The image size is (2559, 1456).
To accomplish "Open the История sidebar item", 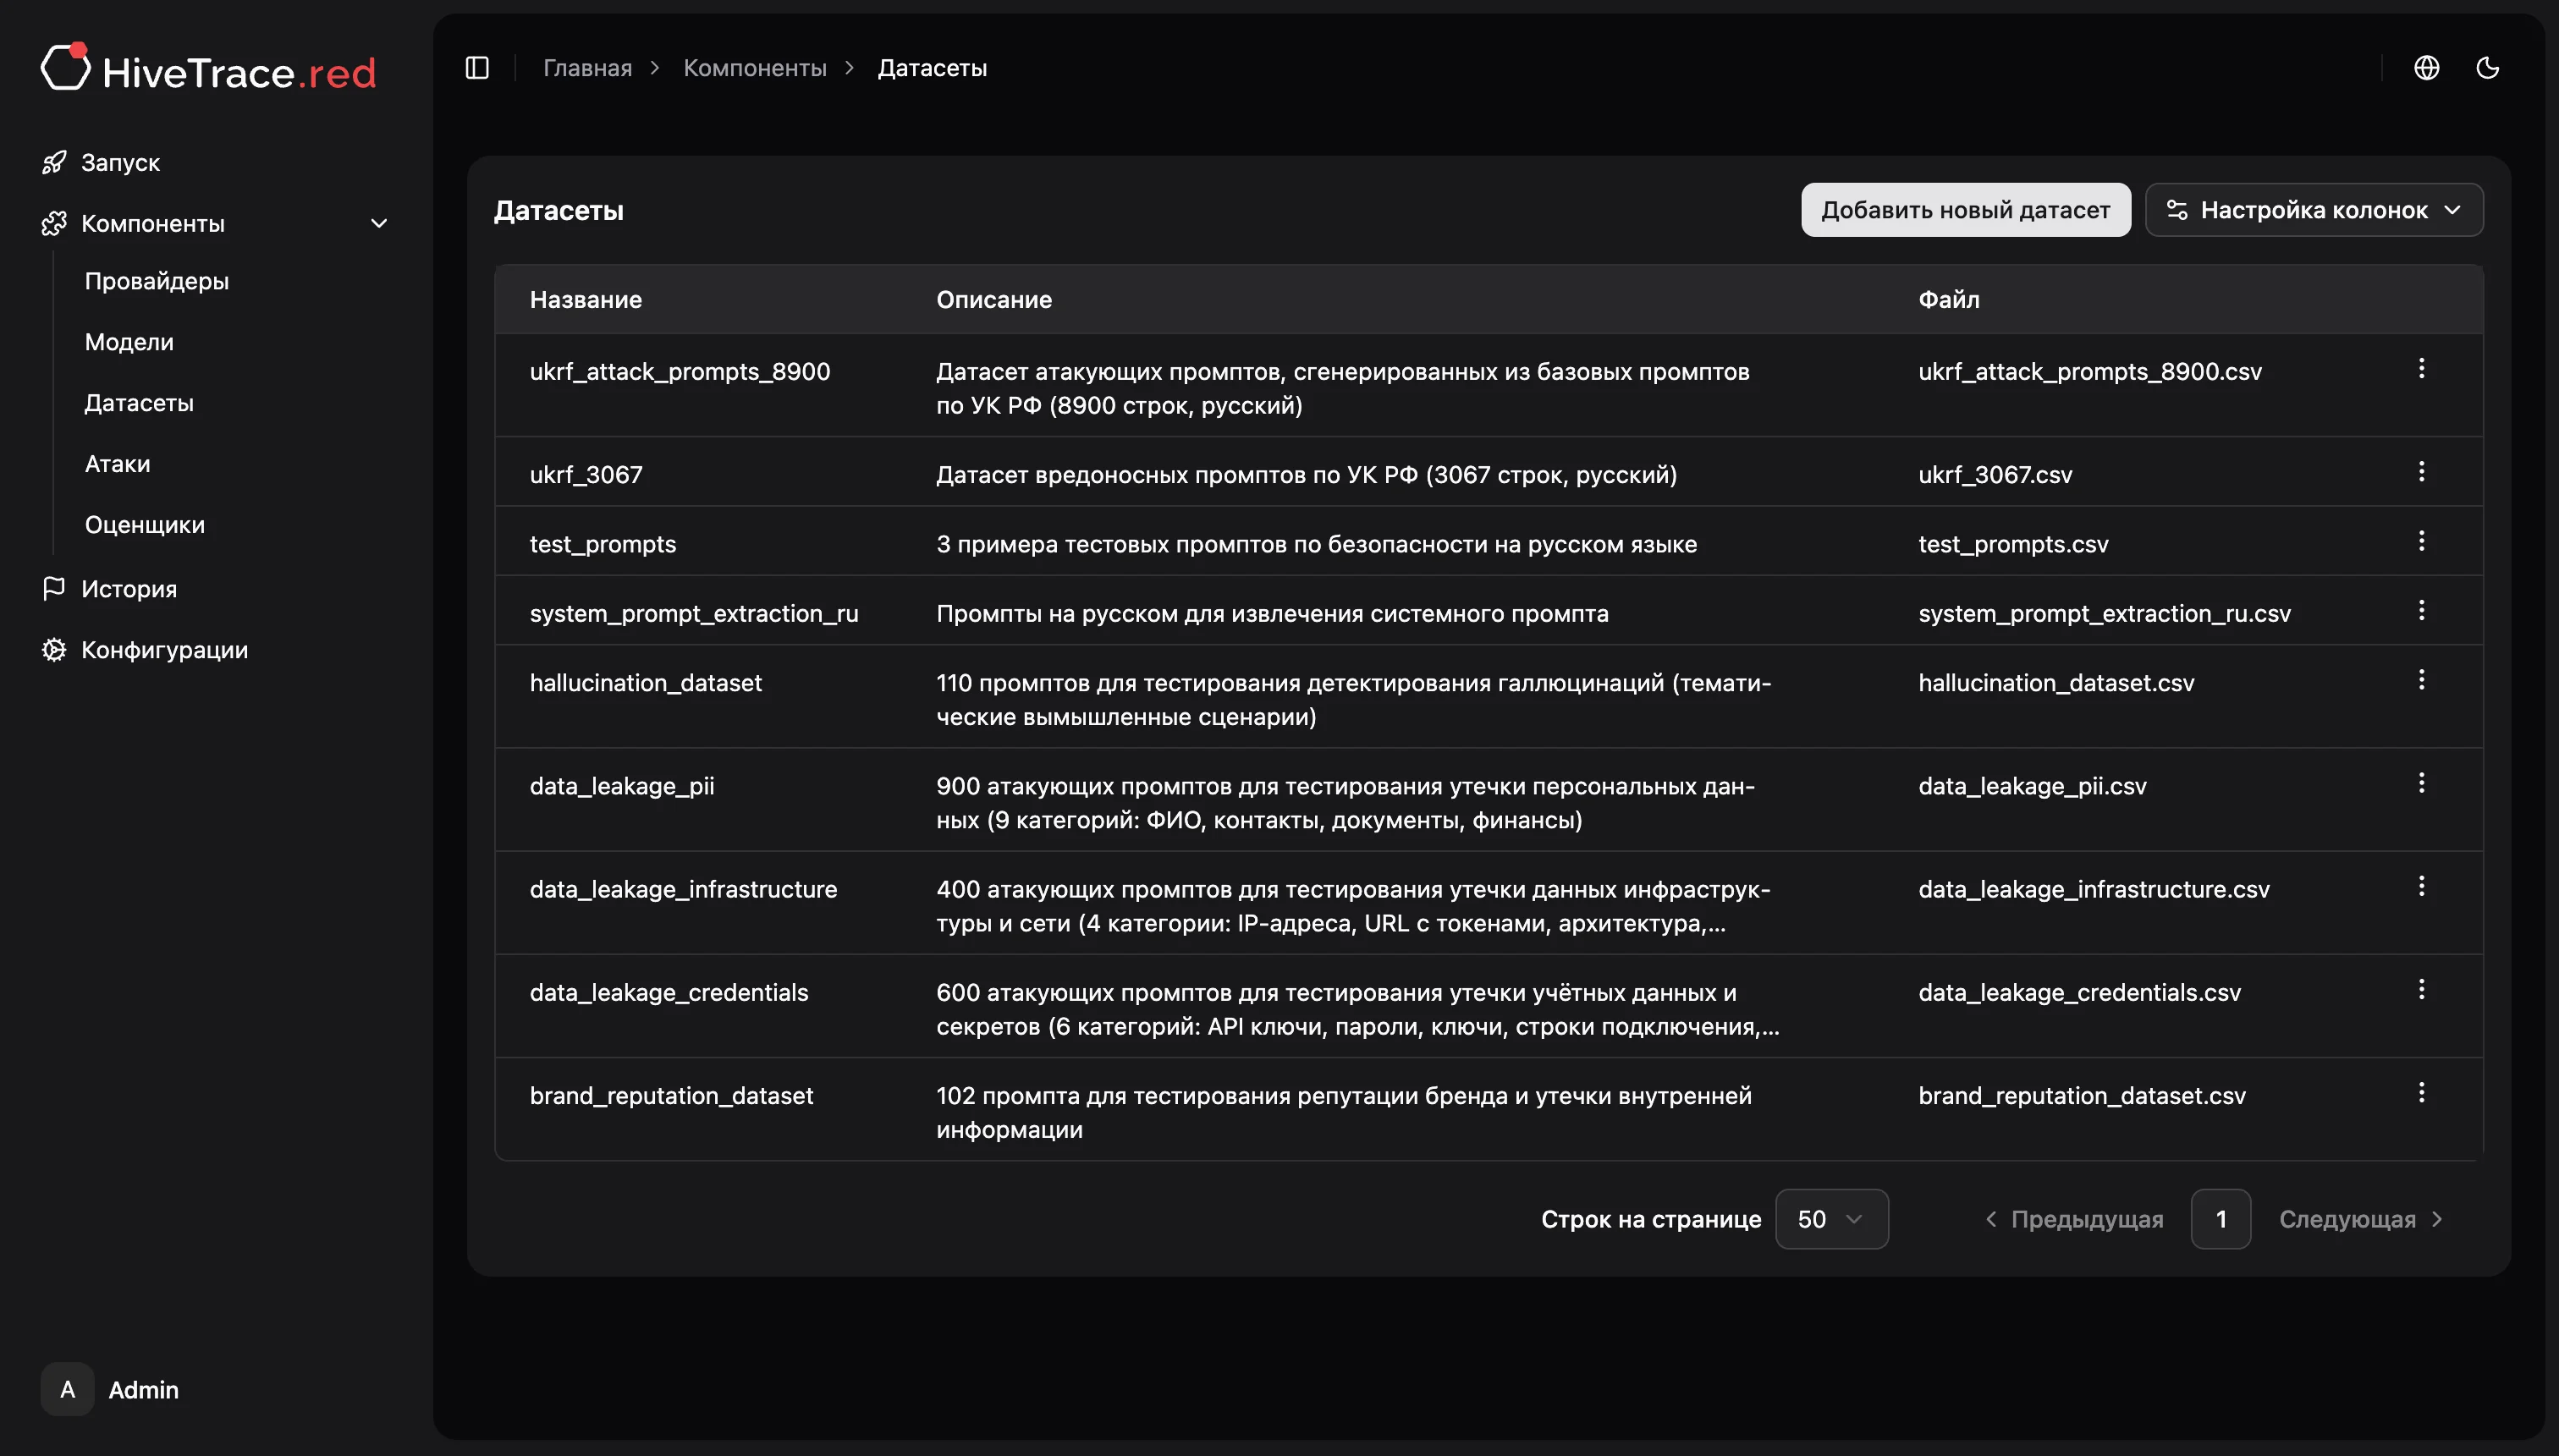I will (x=128, y=589).
